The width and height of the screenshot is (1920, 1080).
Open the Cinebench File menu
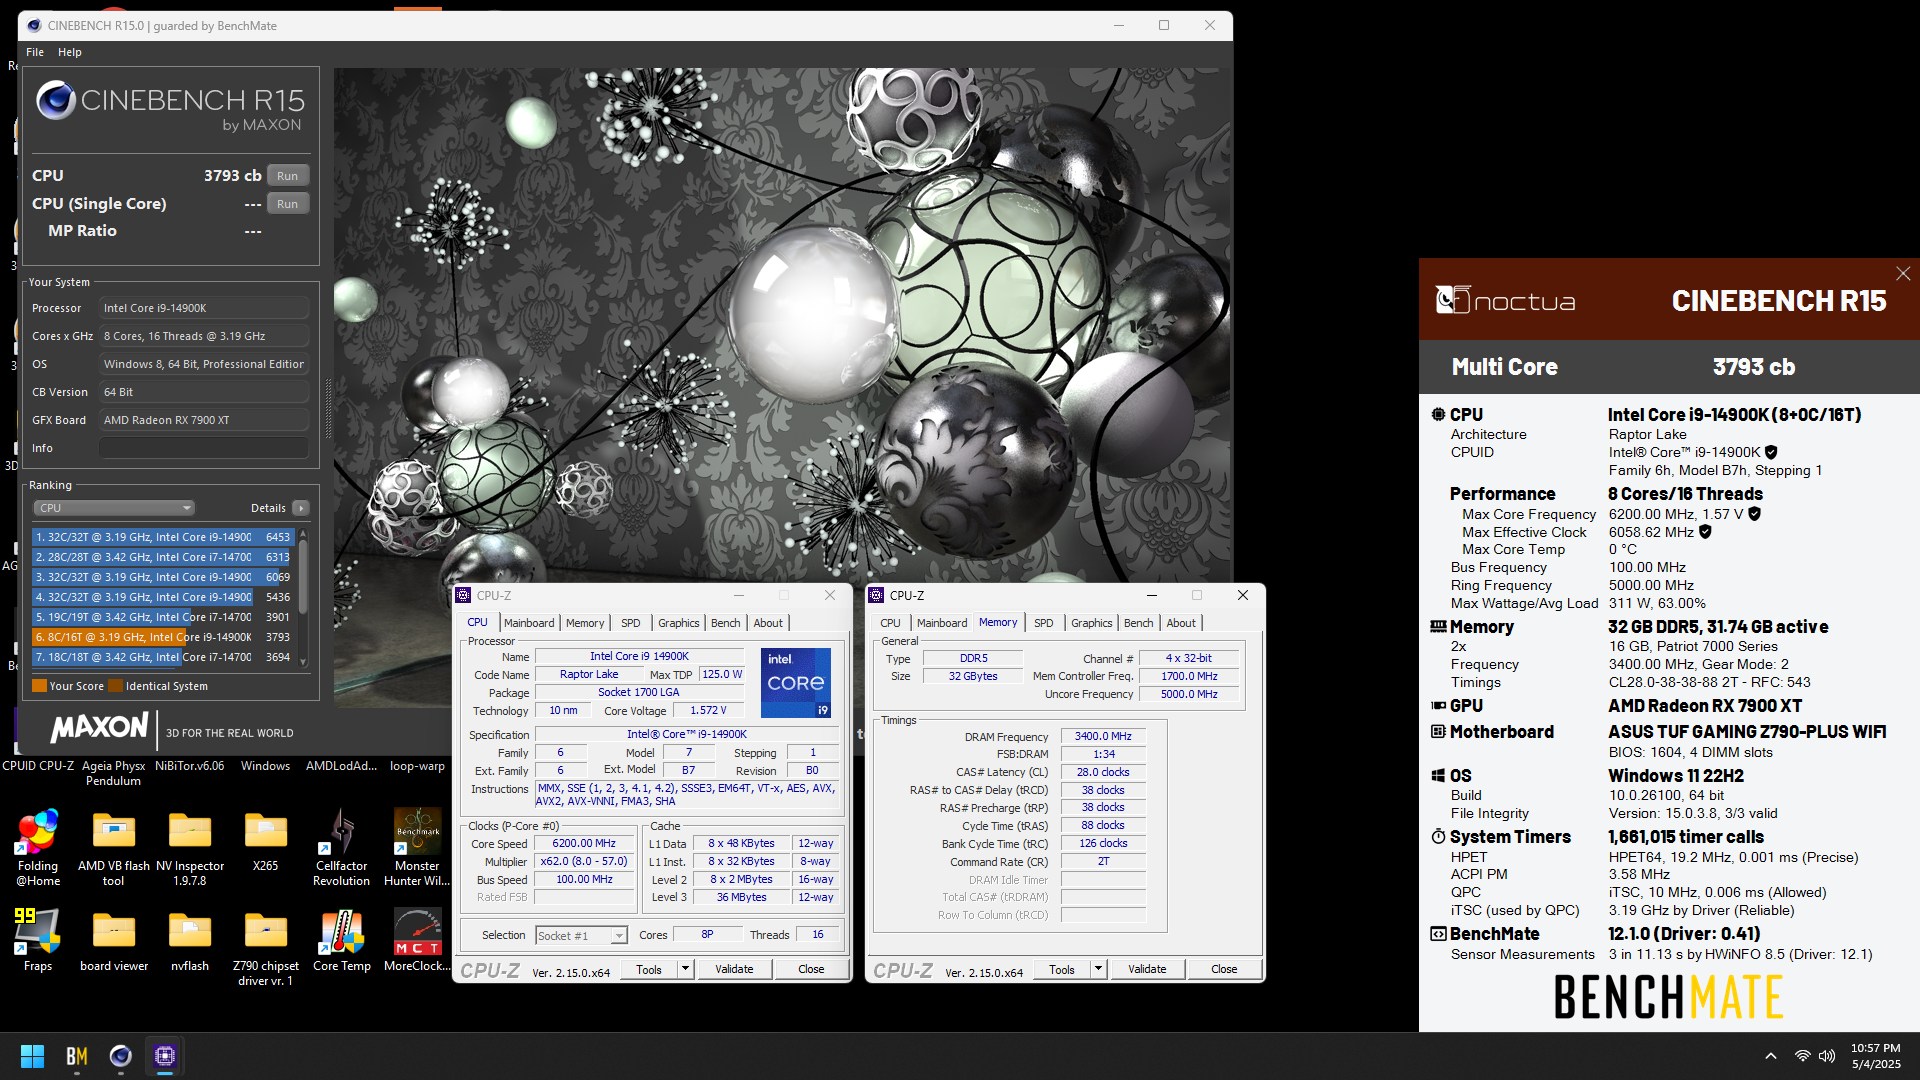tap(35, 52)
